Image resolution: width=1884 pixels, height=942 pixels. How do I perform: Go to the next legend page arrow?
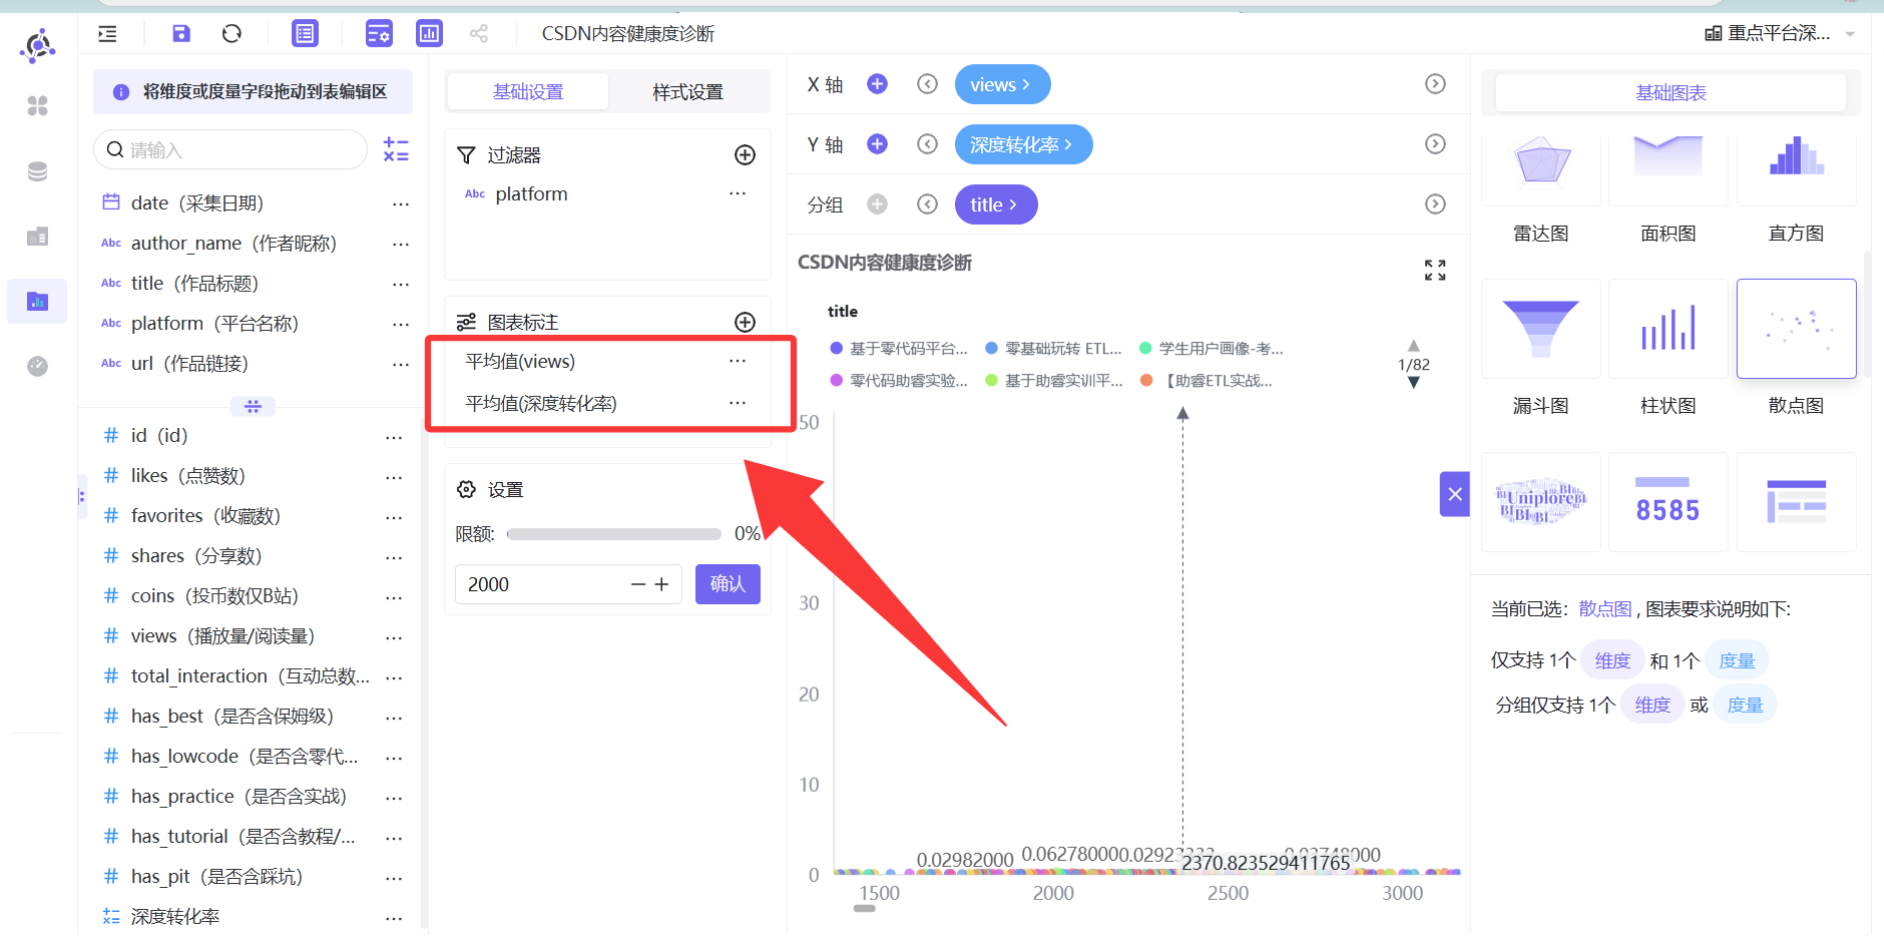[x=1414, y=383]
